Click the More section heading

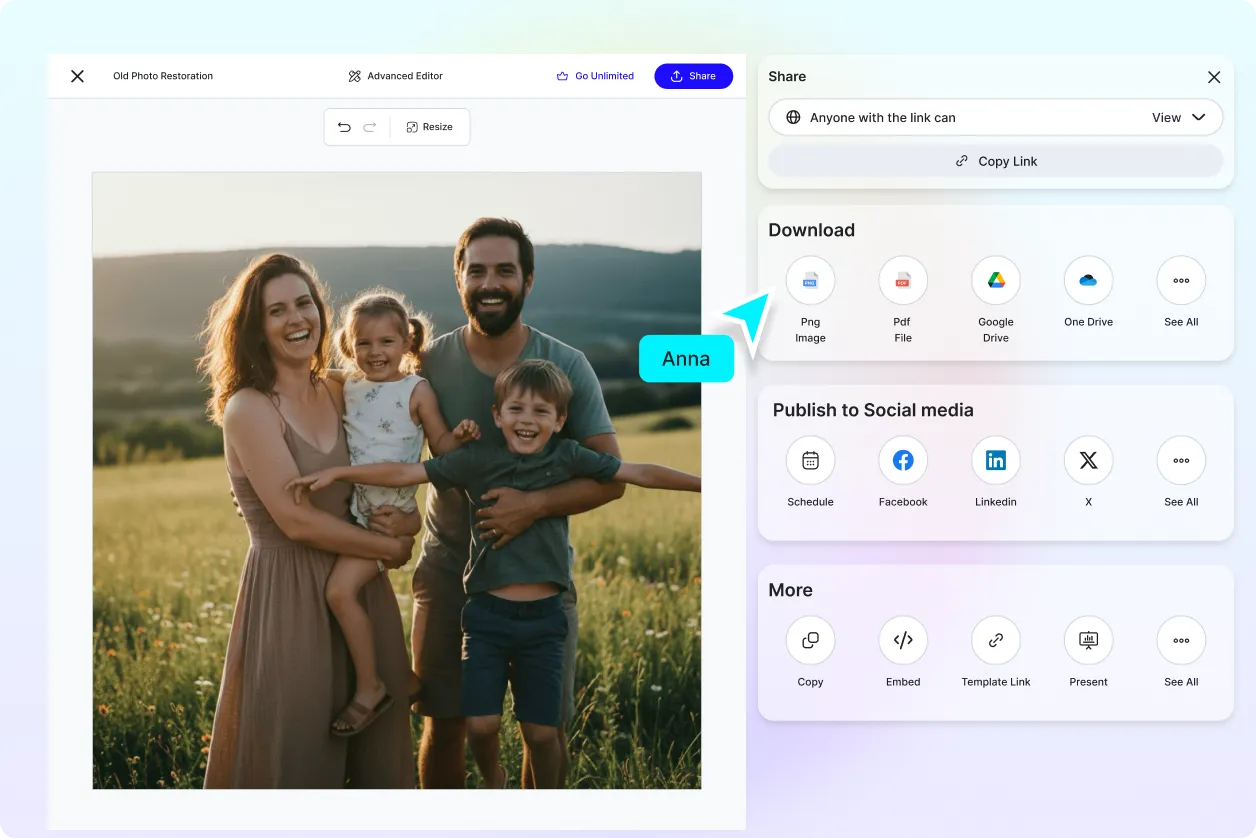pyautogui.click(x=790, y=590)
